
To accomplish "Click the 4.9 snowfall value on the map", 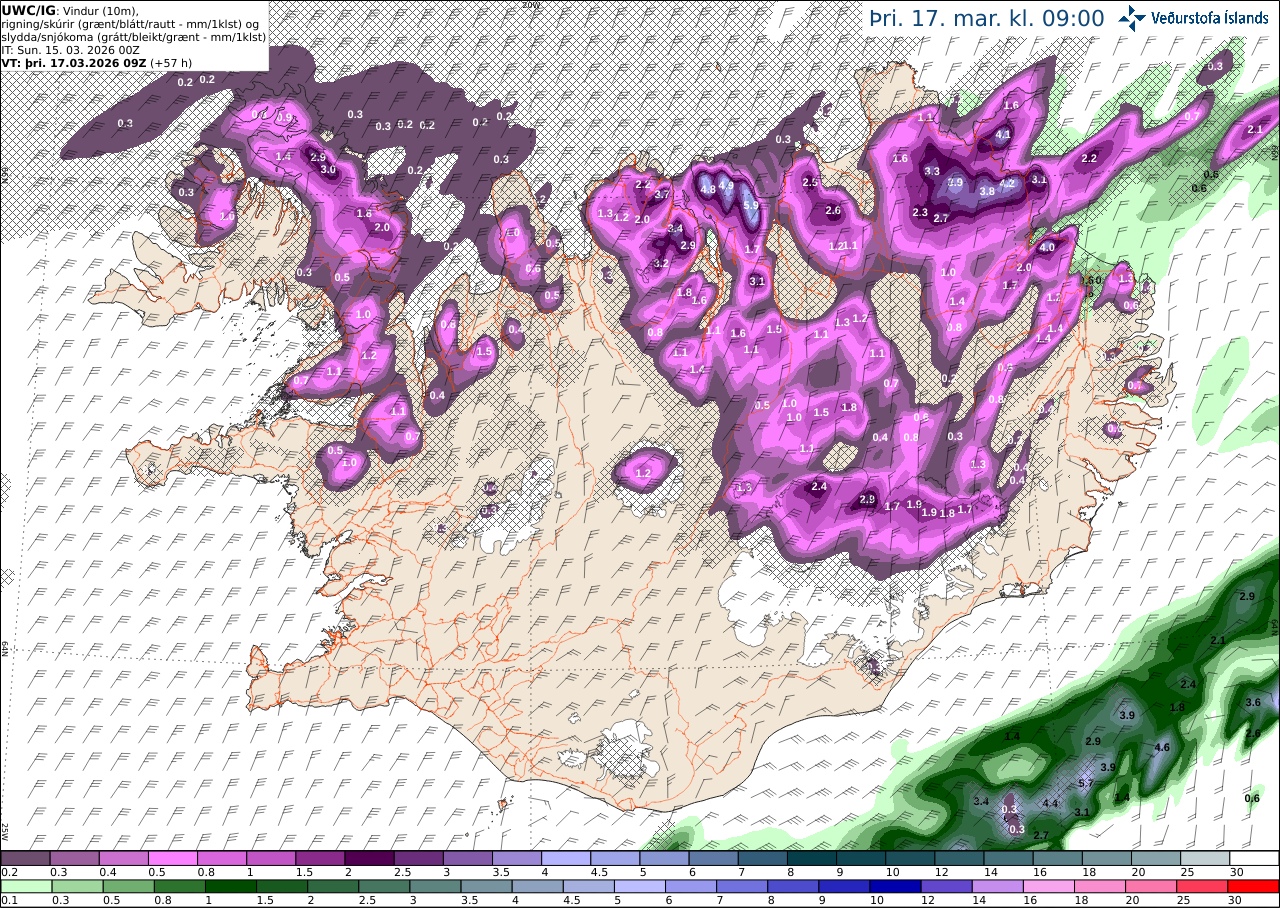I will (x=727, y=186).
